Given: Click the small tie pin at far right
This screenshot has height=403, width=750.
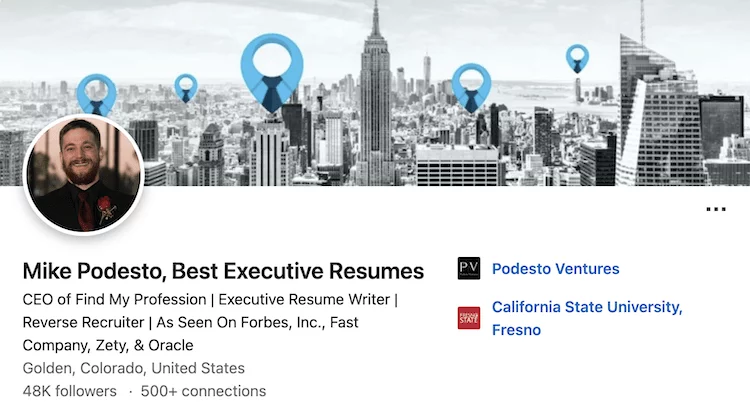Looking at the screenshot, I should tap(577, 59).
